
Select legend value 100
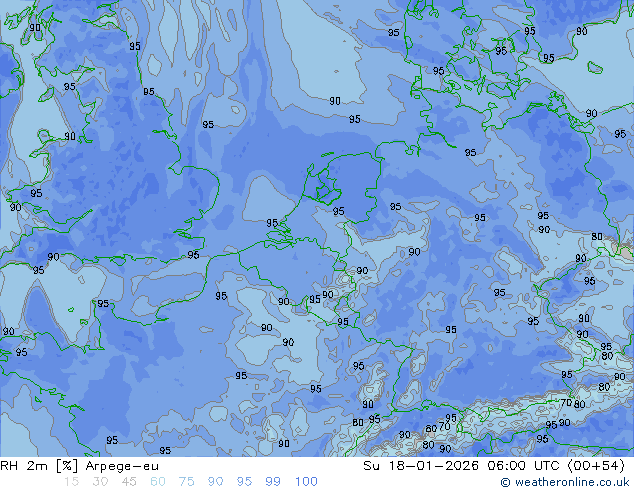point(306,482)
